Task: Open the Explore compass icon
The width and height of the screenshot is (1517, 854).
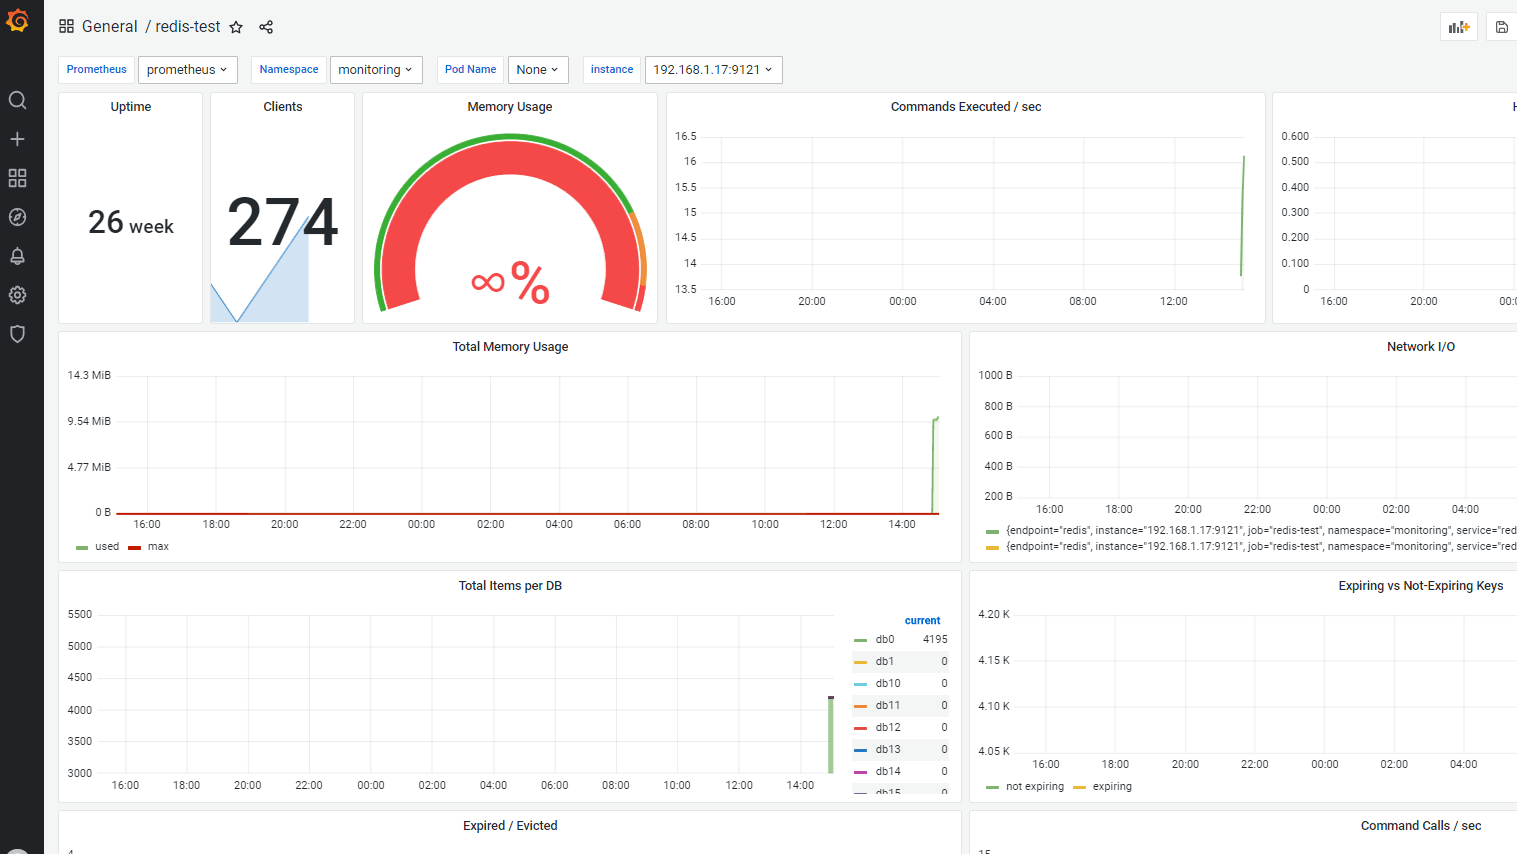Action: pos(17,217)
